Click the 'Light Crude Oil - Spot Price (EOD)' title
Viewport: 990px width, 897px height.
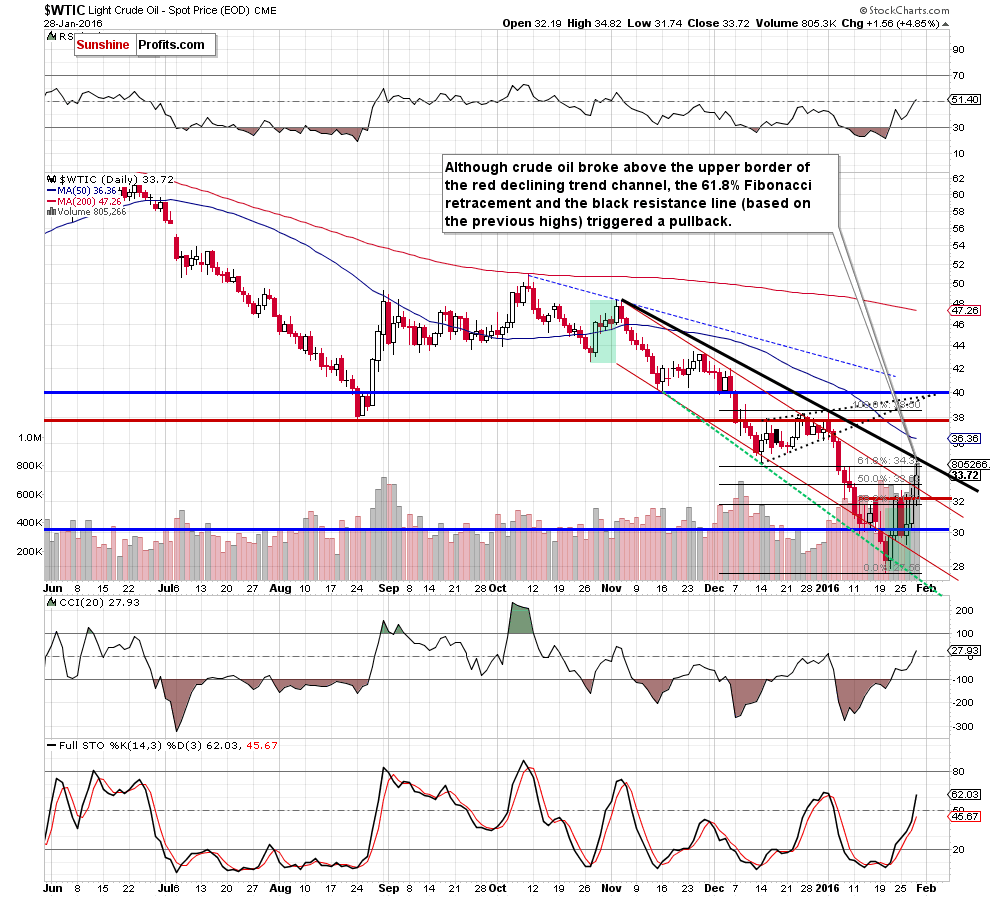[169, 11]
